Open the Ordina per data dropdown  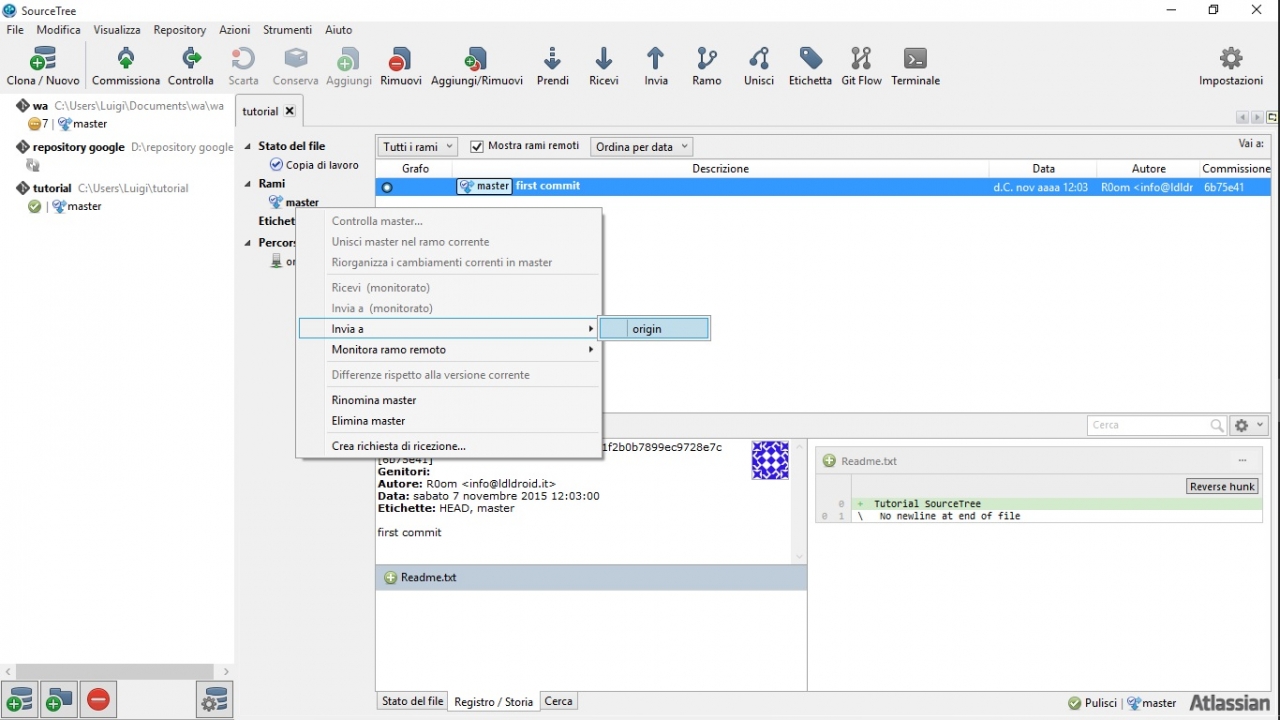point(642,147)
